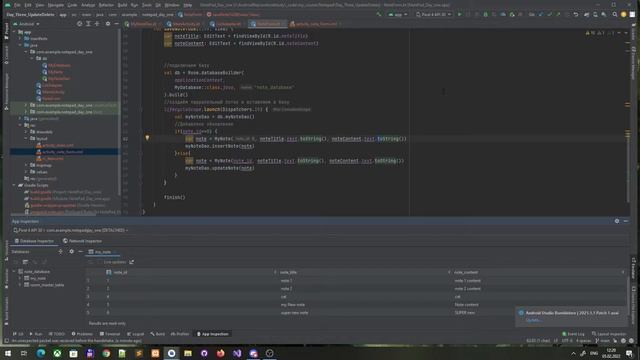Click the yellow lightbulb intention icon
The height and width of the screenshot is (360, 640).
click(147, 138)
